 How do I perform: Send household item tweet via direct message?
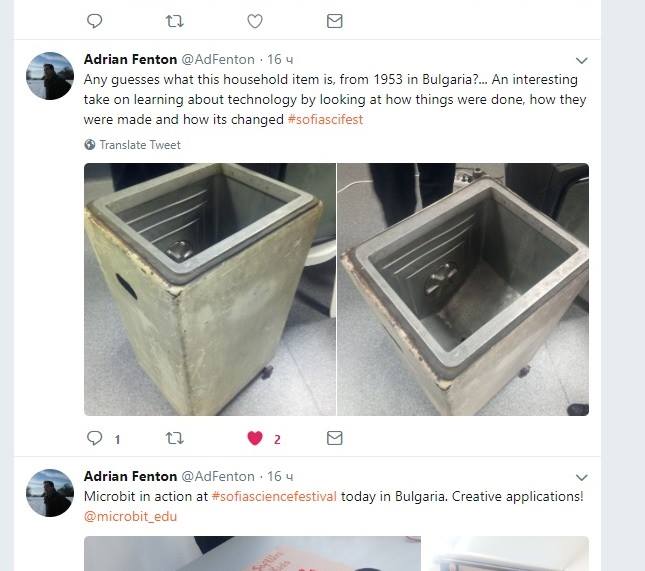[334, 438]
